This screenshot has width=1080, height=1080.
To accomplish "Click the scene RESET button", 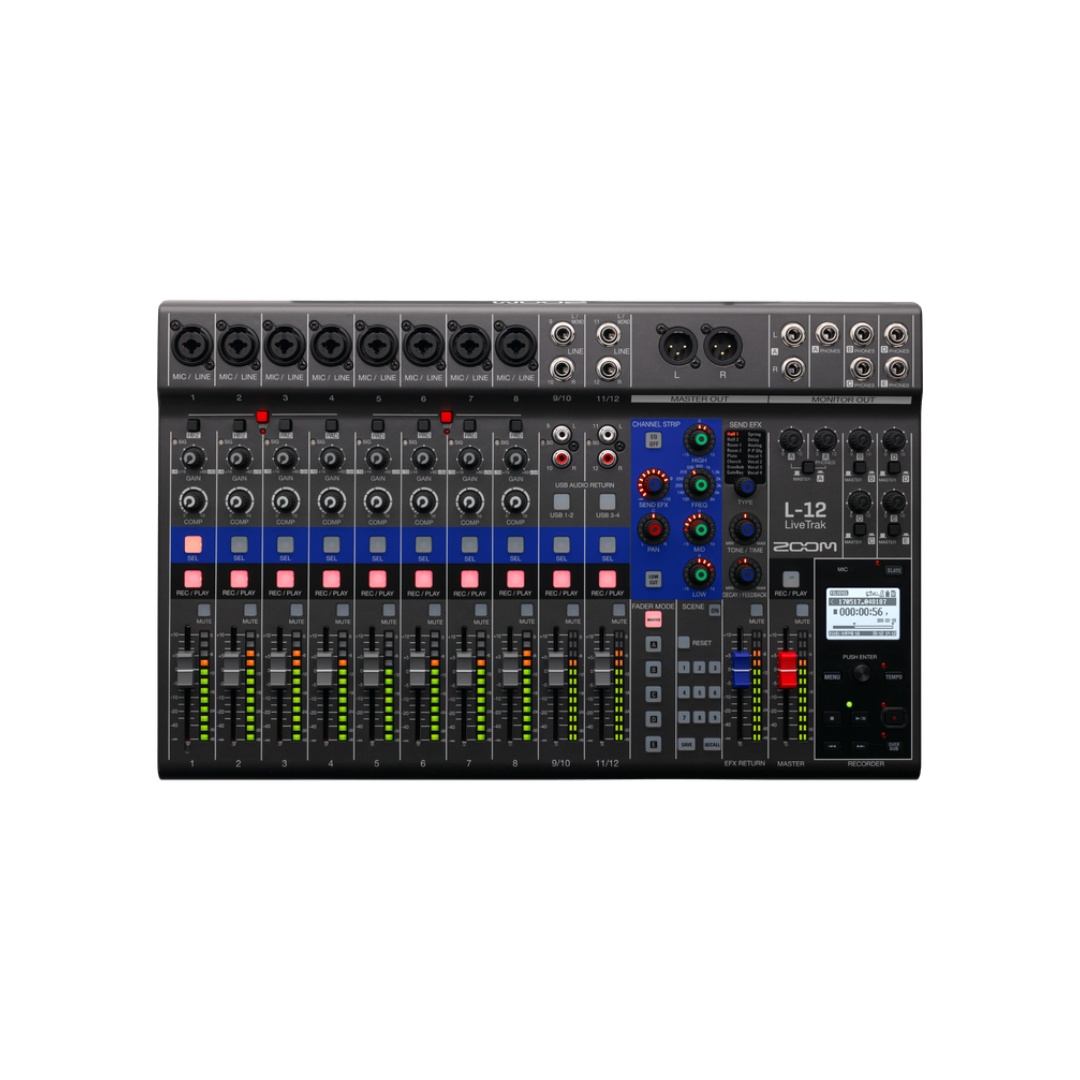I will pos(684,642).
